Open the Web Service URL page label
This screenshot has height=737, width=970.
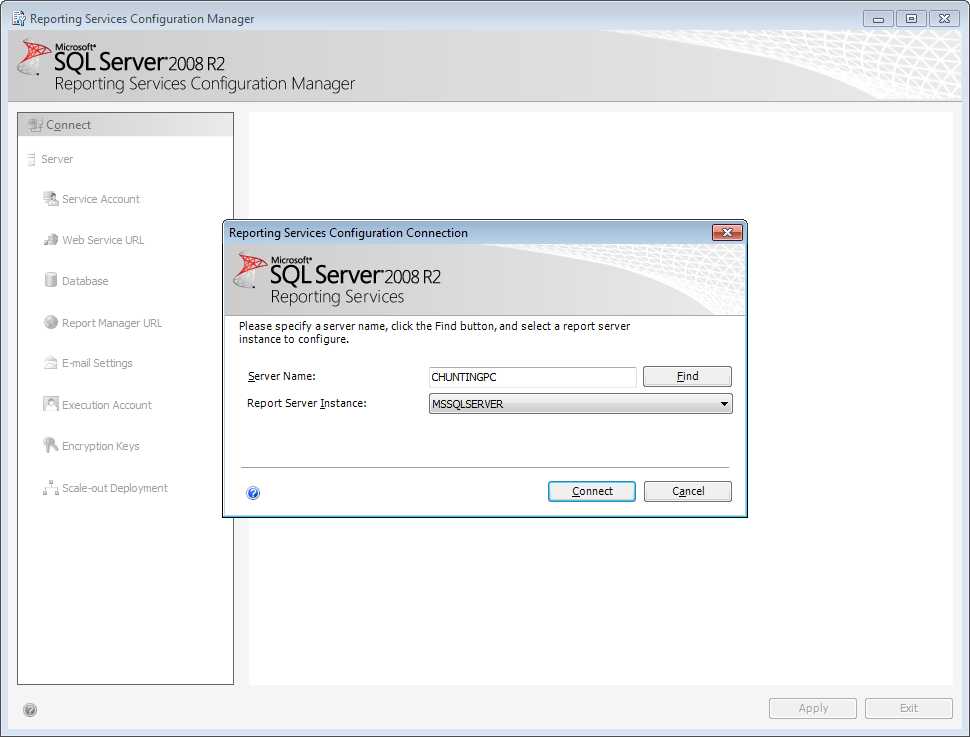point(103,240)
